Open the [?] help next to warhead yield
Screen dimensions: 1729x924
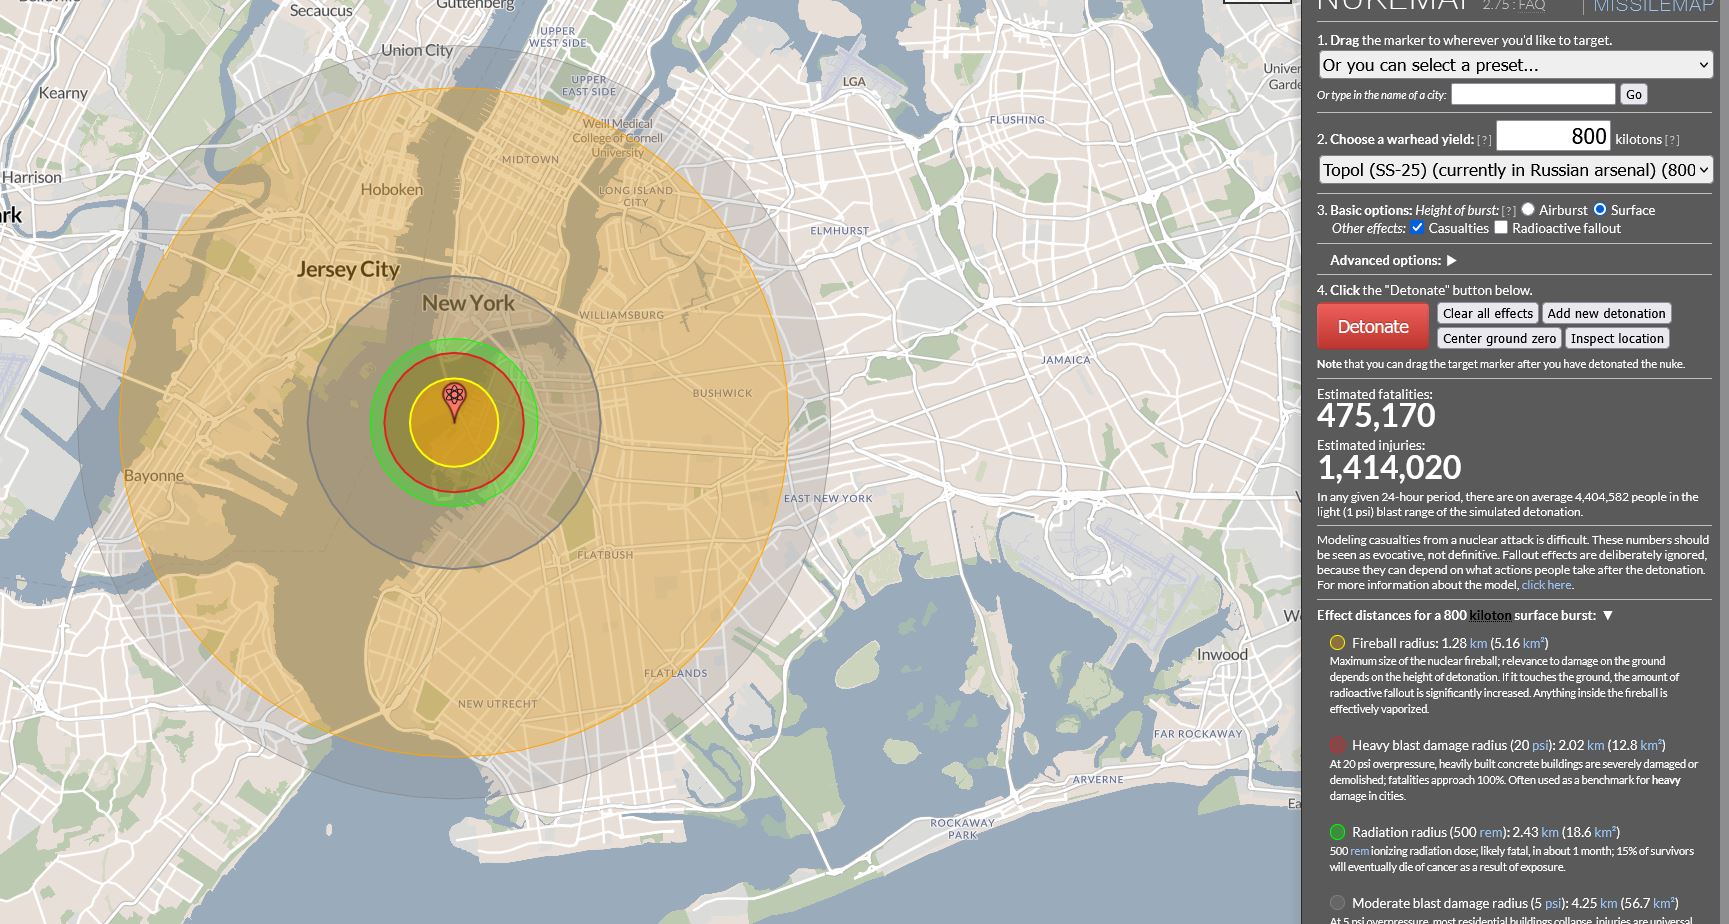(x=1484, y=140)
